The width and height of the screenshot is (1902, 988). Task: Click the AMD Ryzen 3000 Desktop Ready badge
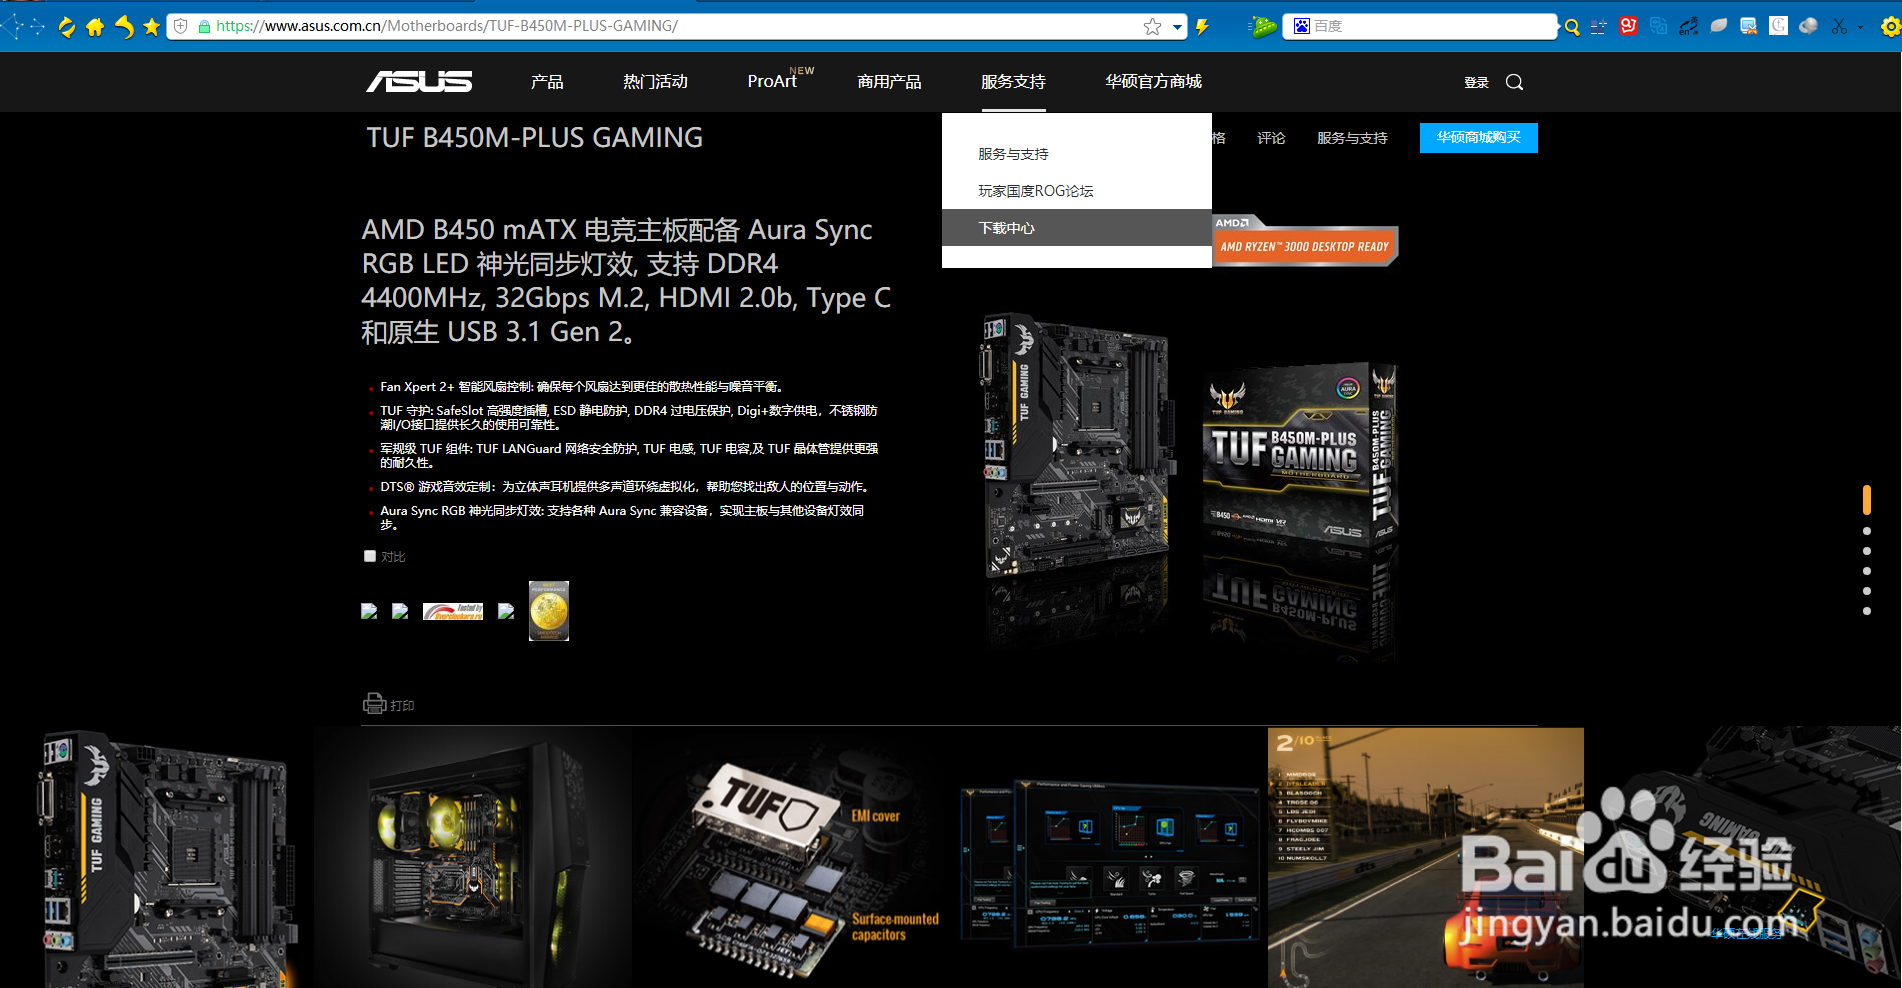(x=1305, y=241)
